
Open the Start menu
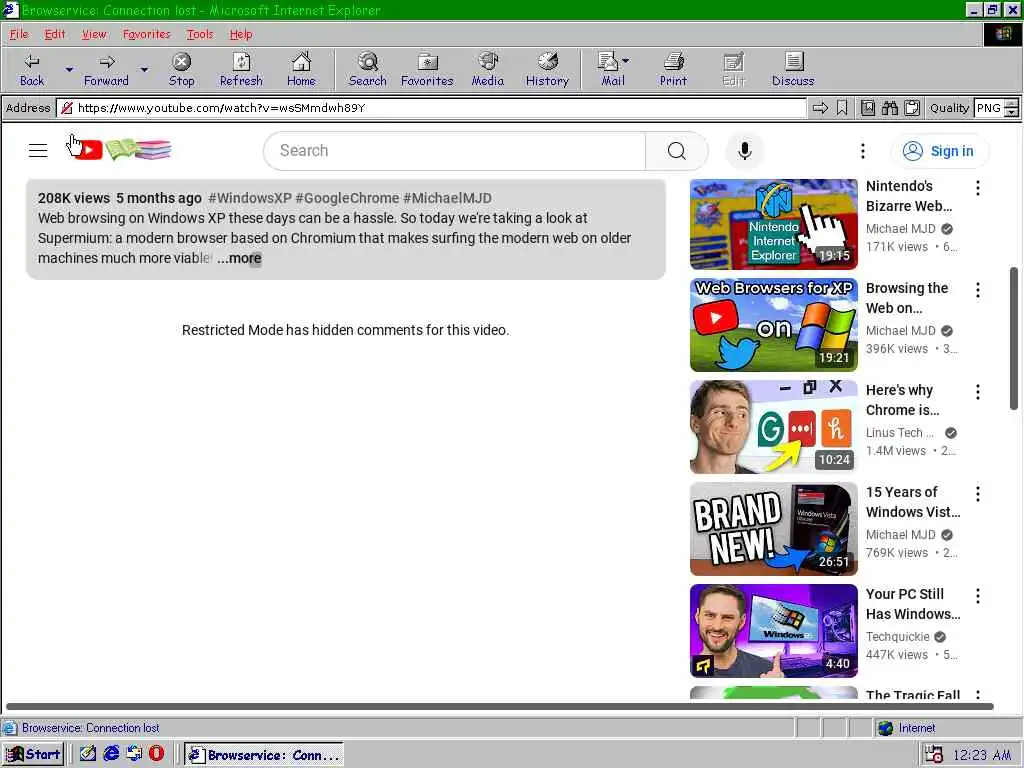coord(33,754)
